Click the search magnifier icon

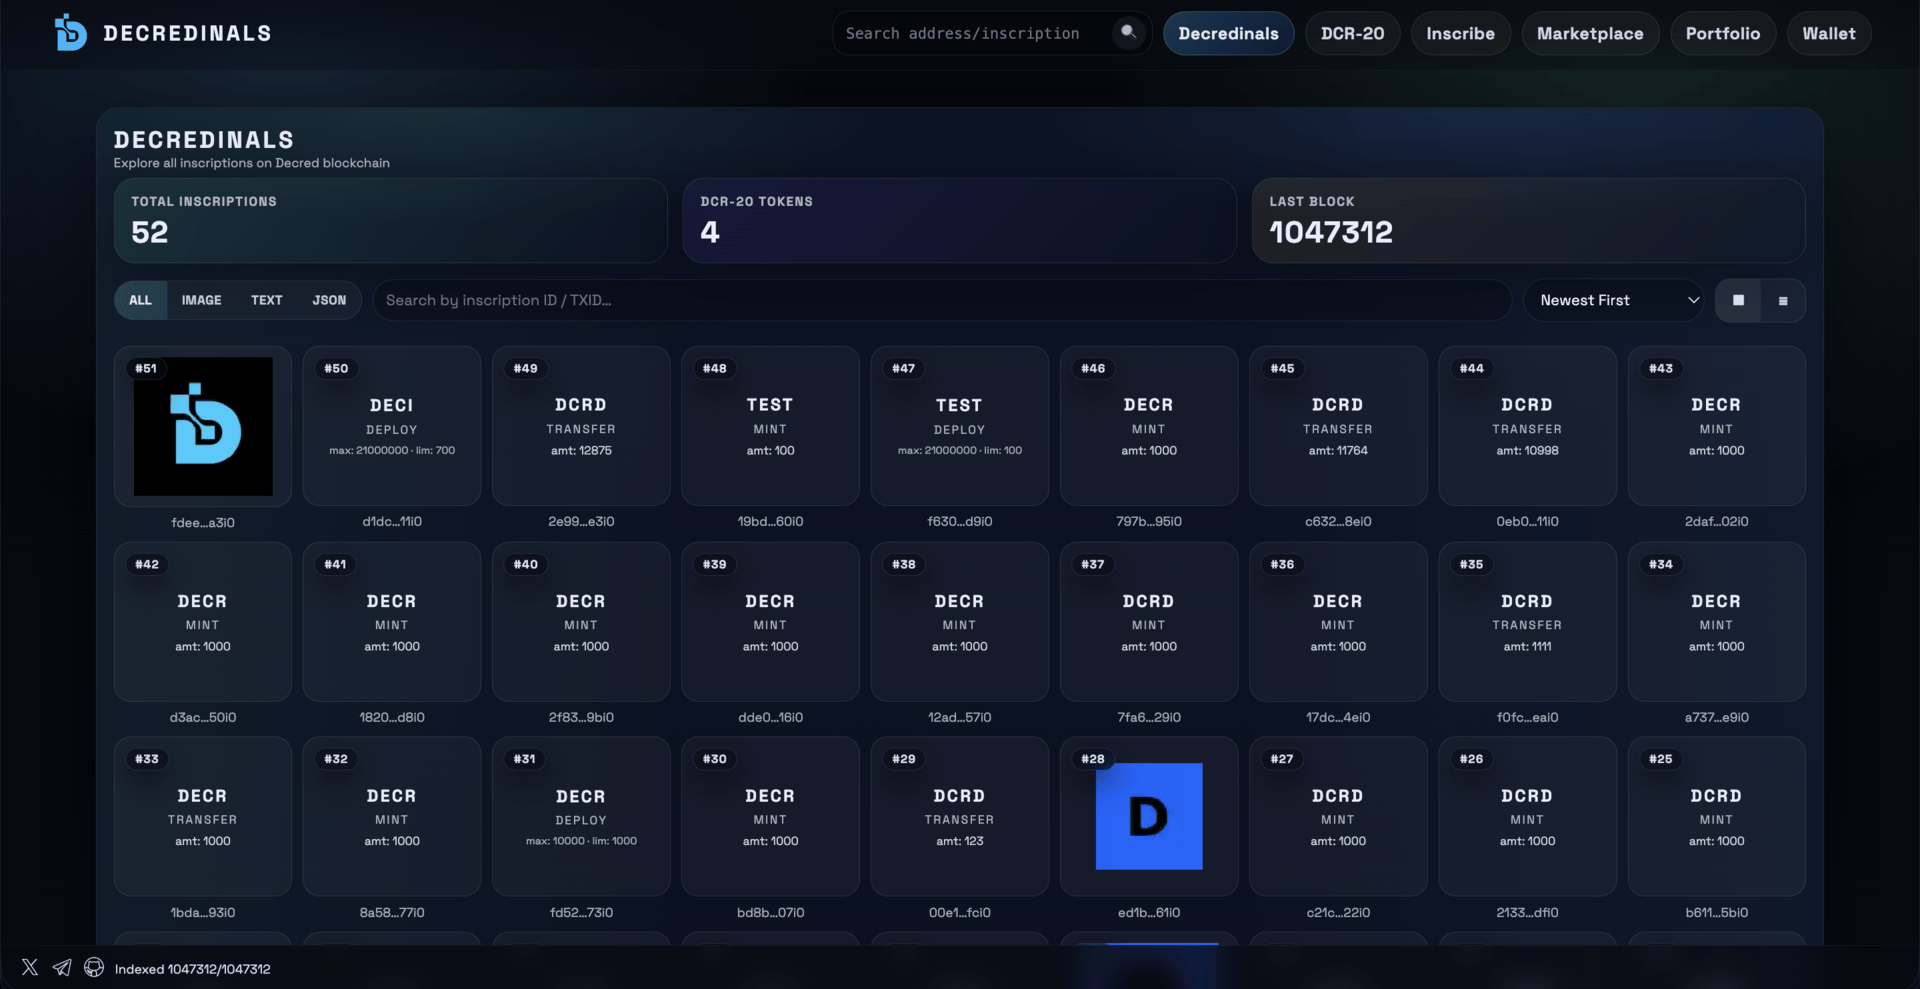1128,33
